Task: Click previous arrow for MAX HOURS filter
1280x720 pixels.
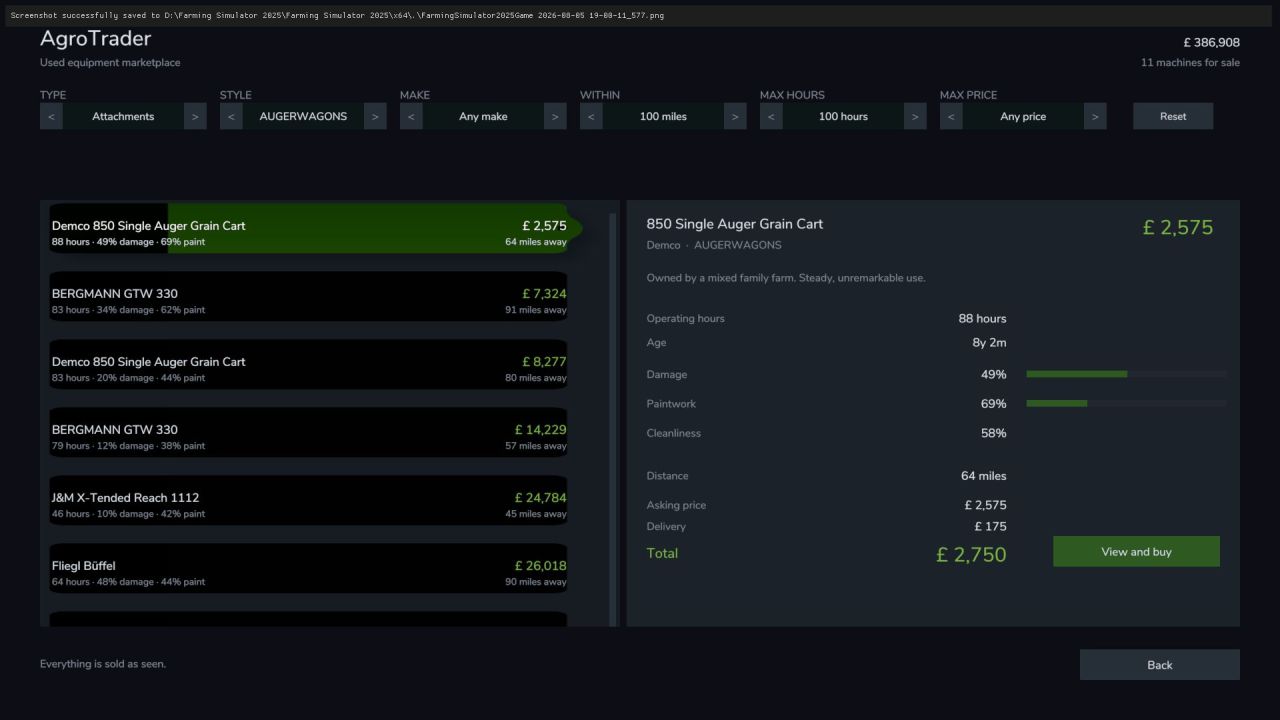Action: 771,116
